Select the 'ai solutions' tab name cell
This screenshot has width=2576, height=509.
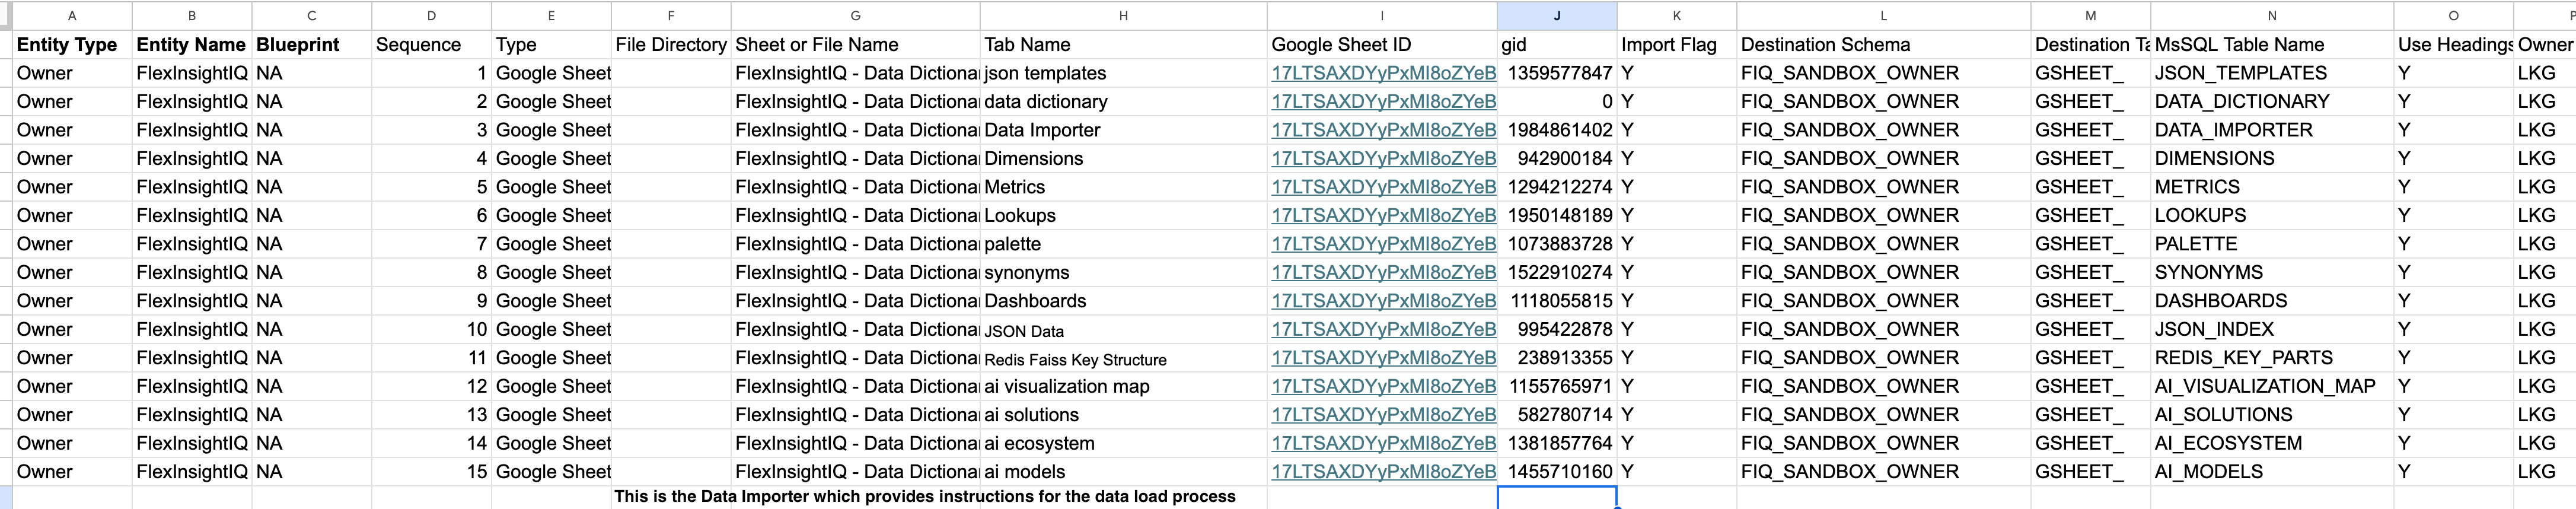[1124, 415]
